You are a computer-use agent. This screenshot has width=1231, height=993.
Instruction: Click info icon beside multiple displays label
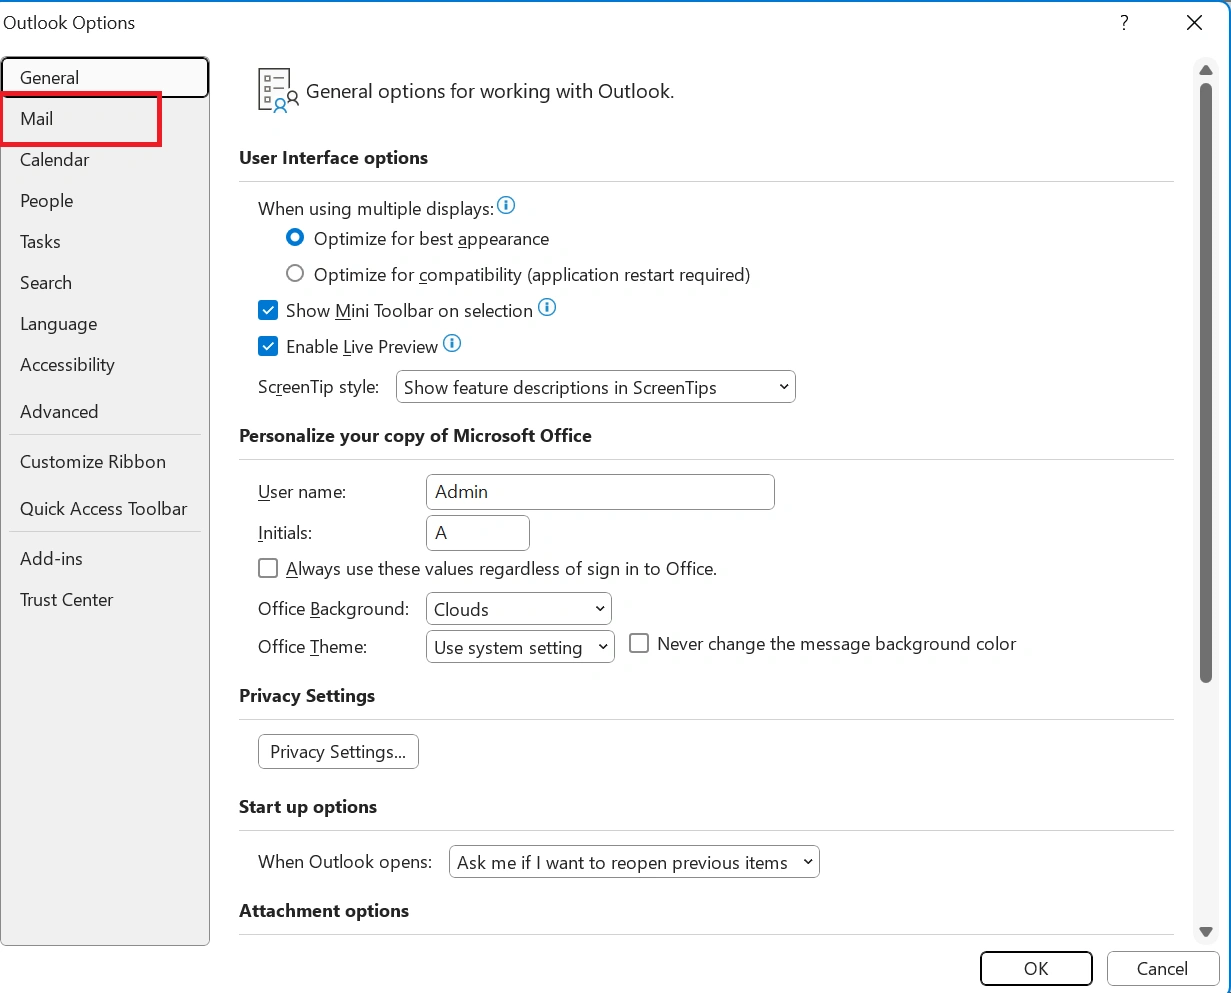[506, 206]
